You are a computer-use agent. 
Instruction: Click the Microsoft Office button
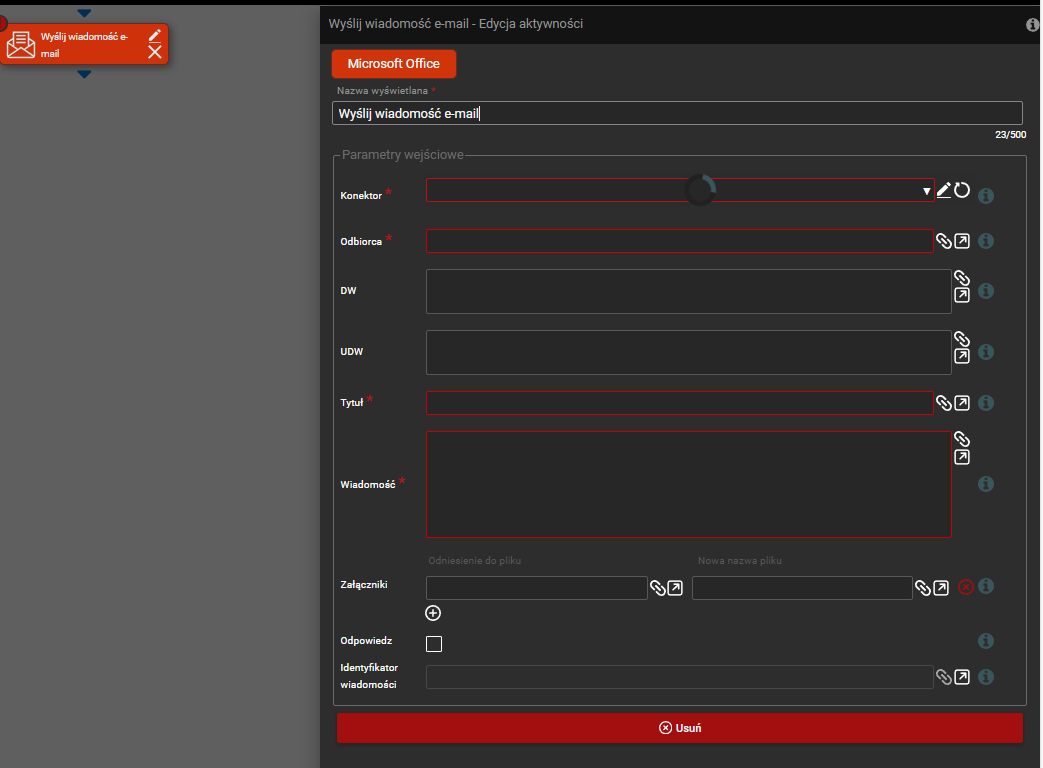393,64
